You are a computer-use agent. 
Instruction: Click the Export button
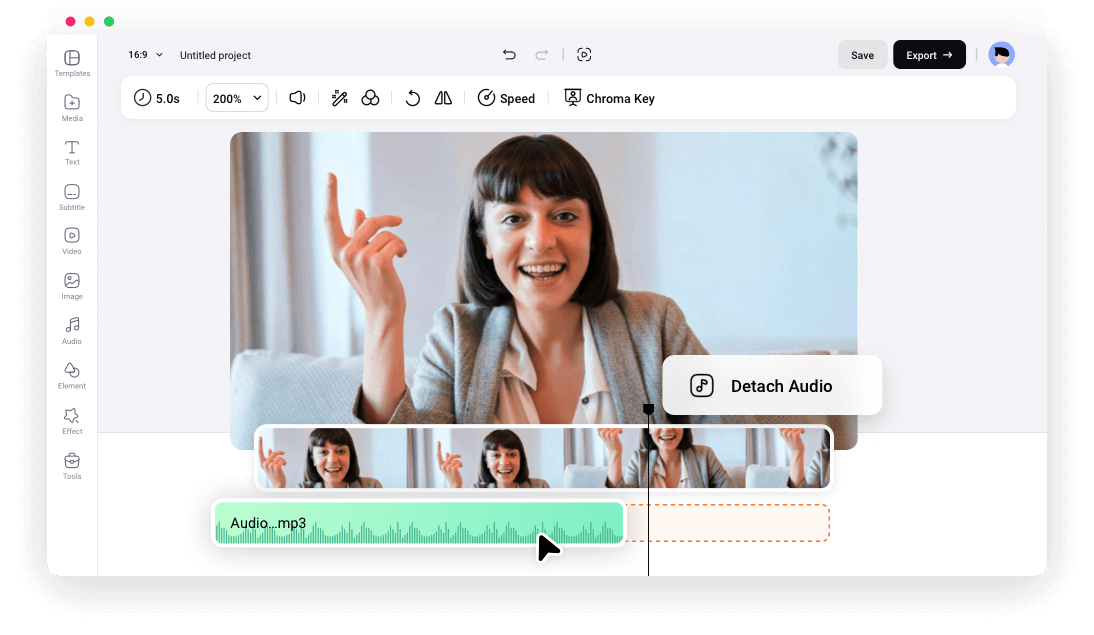[x=929, y=54]
